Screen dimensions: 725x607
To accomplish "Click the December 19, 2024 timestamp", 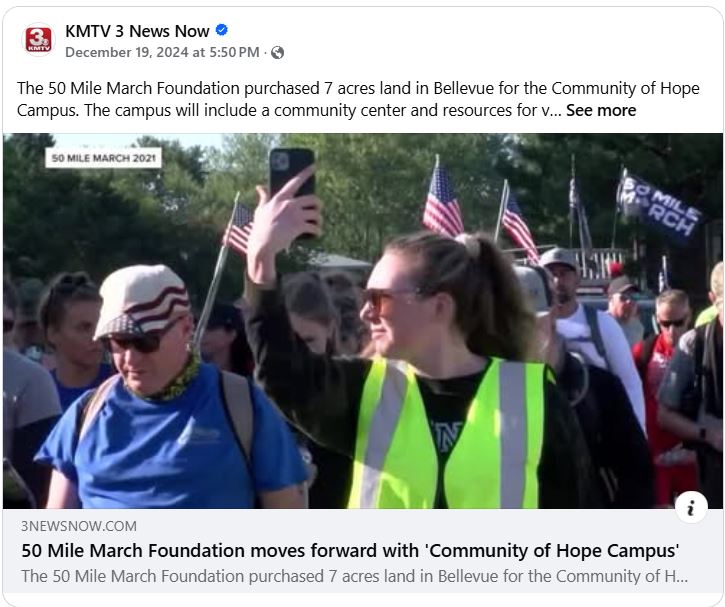I will [x=162, y=52].
